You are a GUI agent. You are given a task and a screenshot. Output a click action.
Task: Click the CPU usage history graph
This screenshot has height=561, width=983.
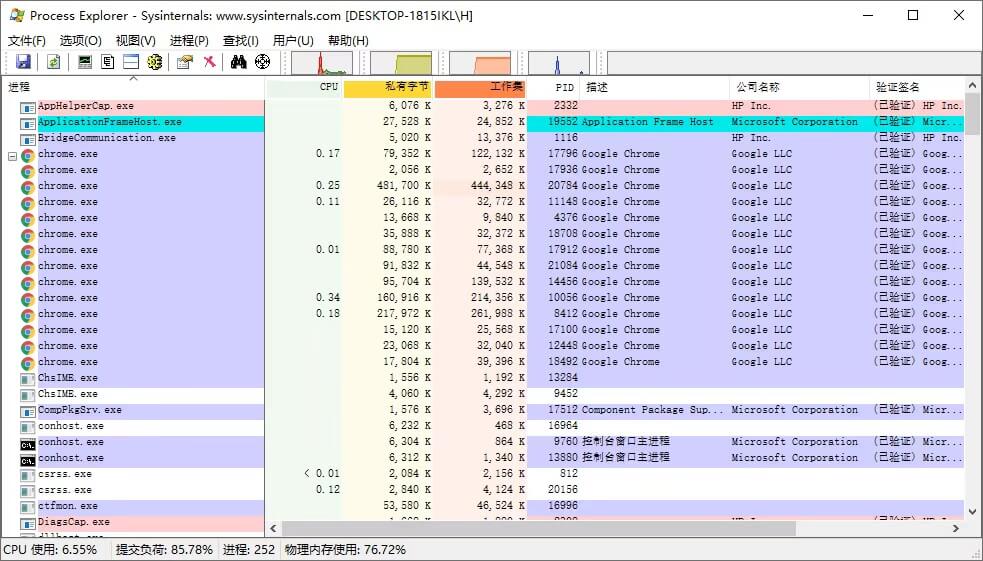point(322,63)
